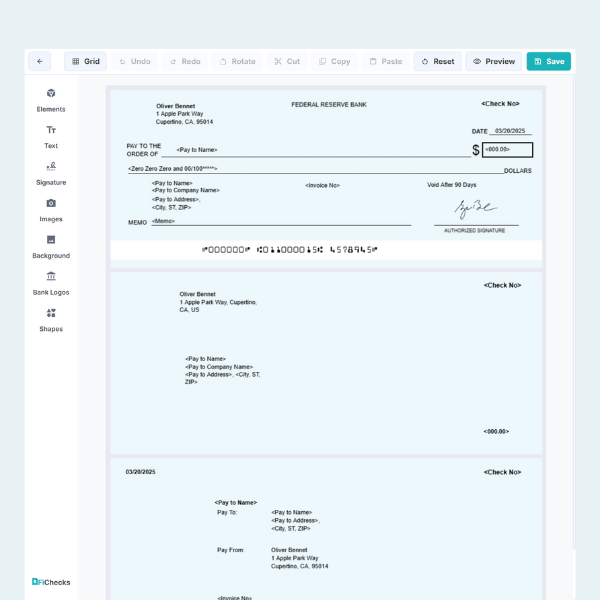Select the DOLLARS text on check
Screen dimensions: 600x600
517,171
